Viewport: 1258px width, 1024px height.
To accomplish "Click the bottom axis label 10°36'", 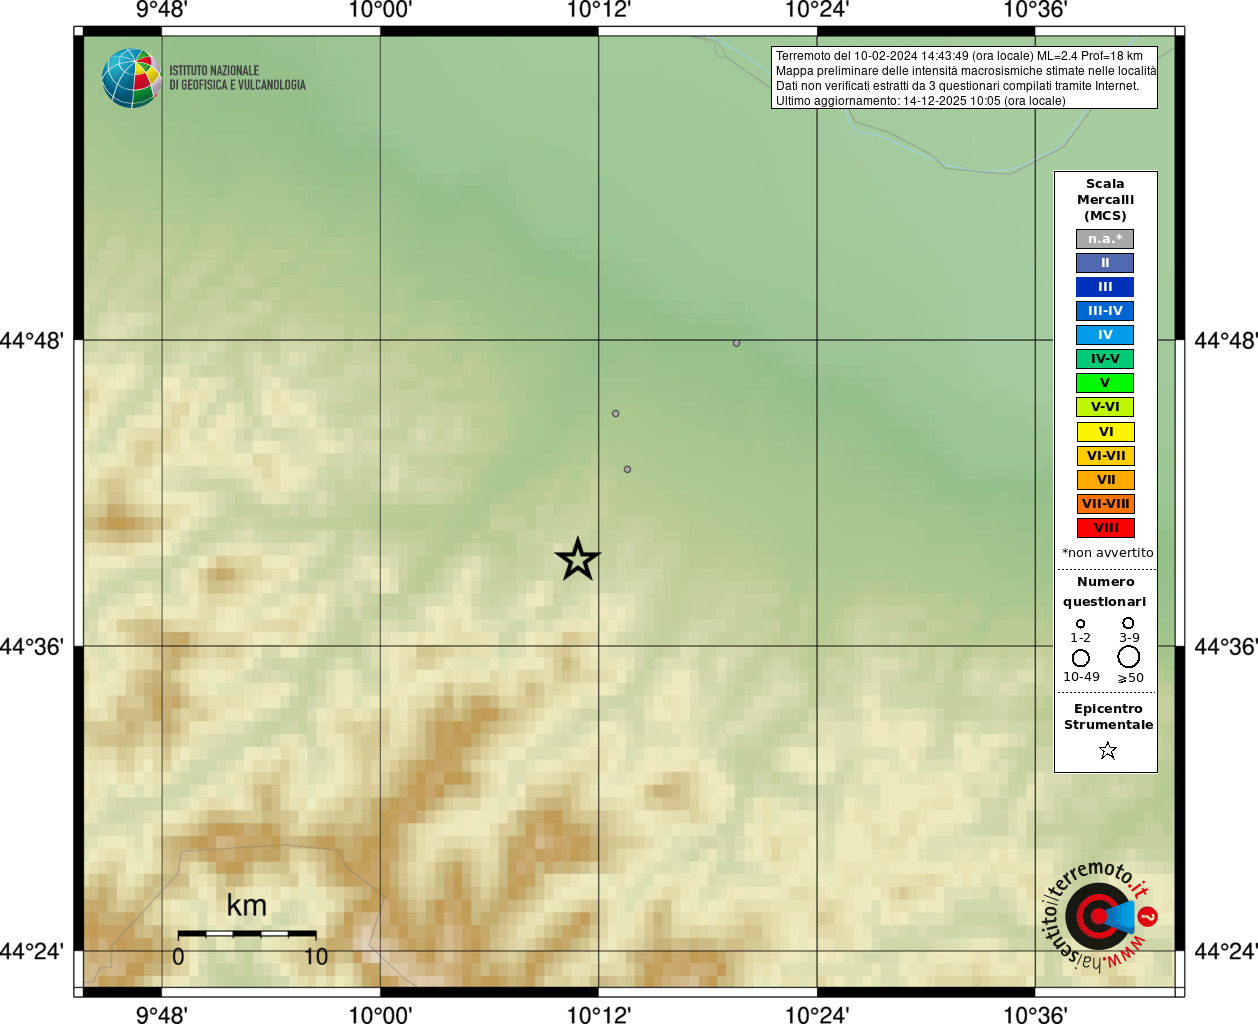I will point(1035,1015).
